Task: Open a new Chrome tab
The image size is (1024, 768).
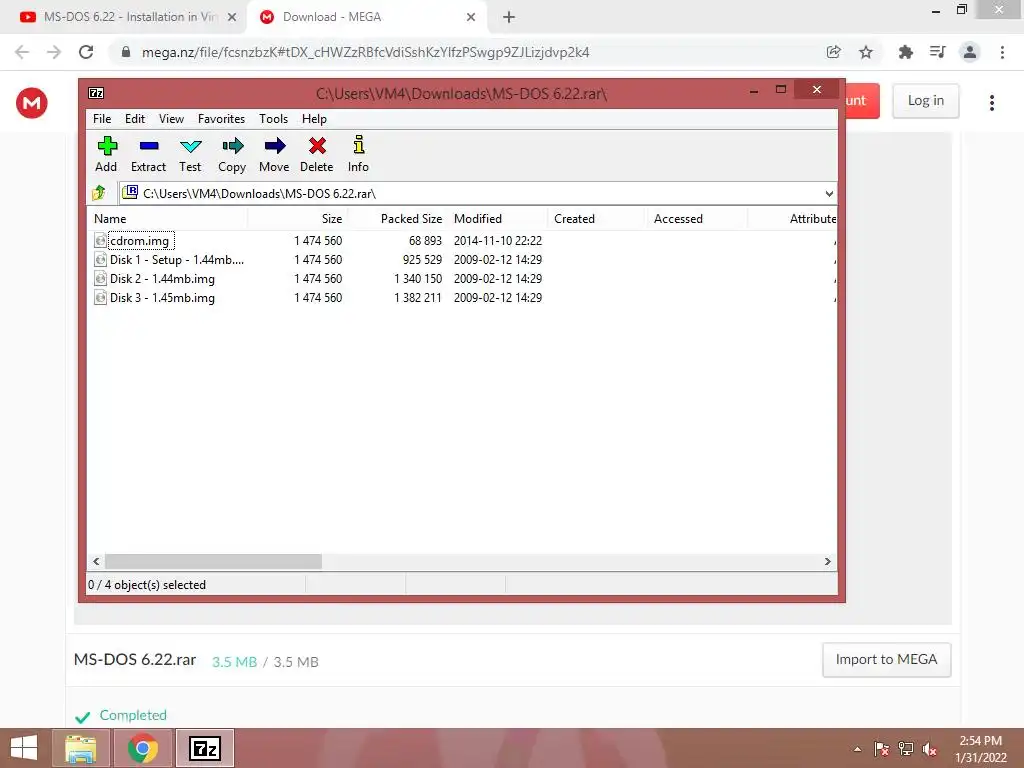Action: (509, 18)
